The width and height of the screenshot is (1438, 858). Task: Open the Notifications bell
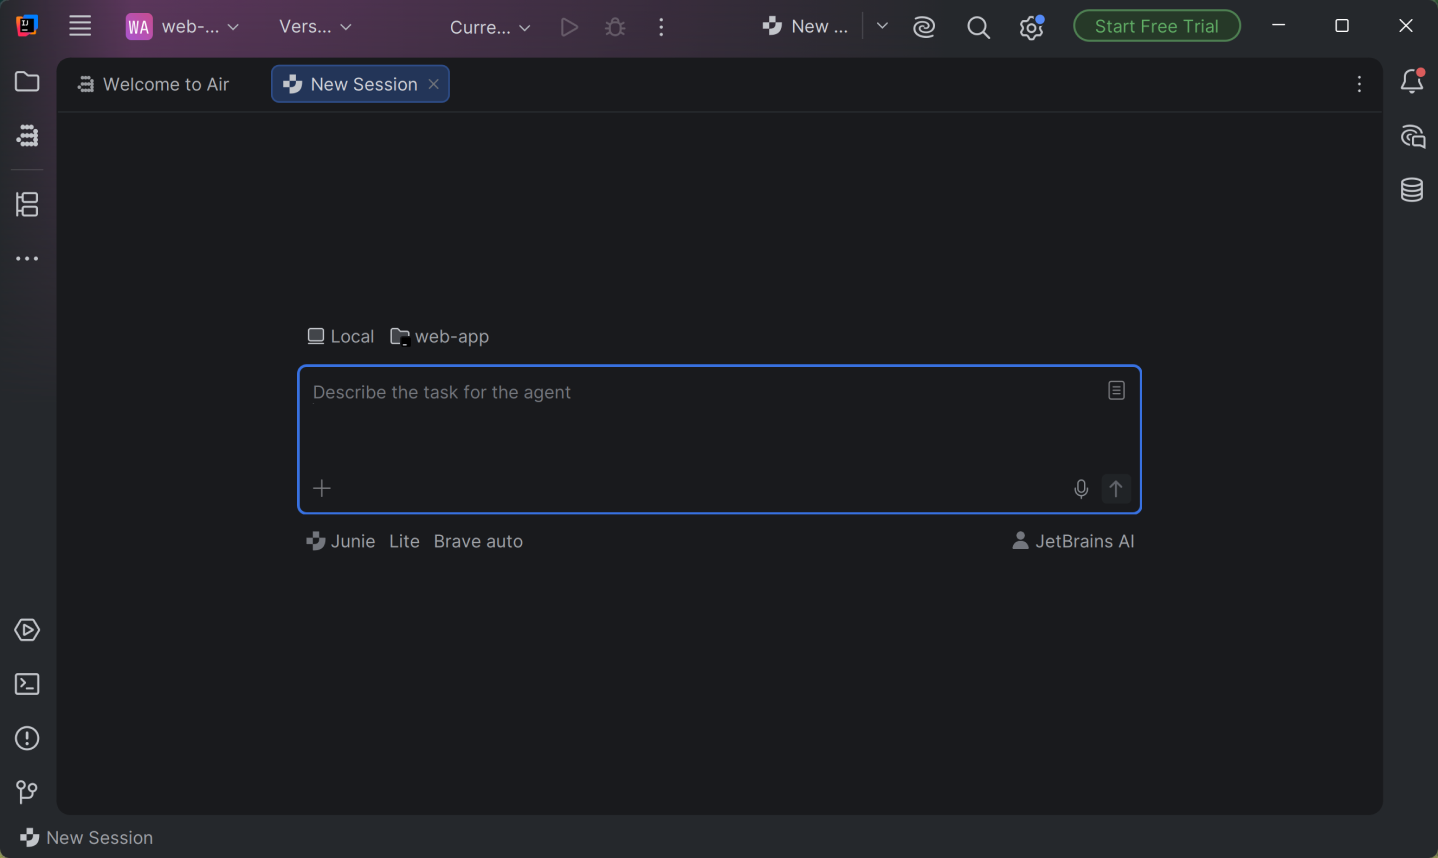click(1412, 81)
